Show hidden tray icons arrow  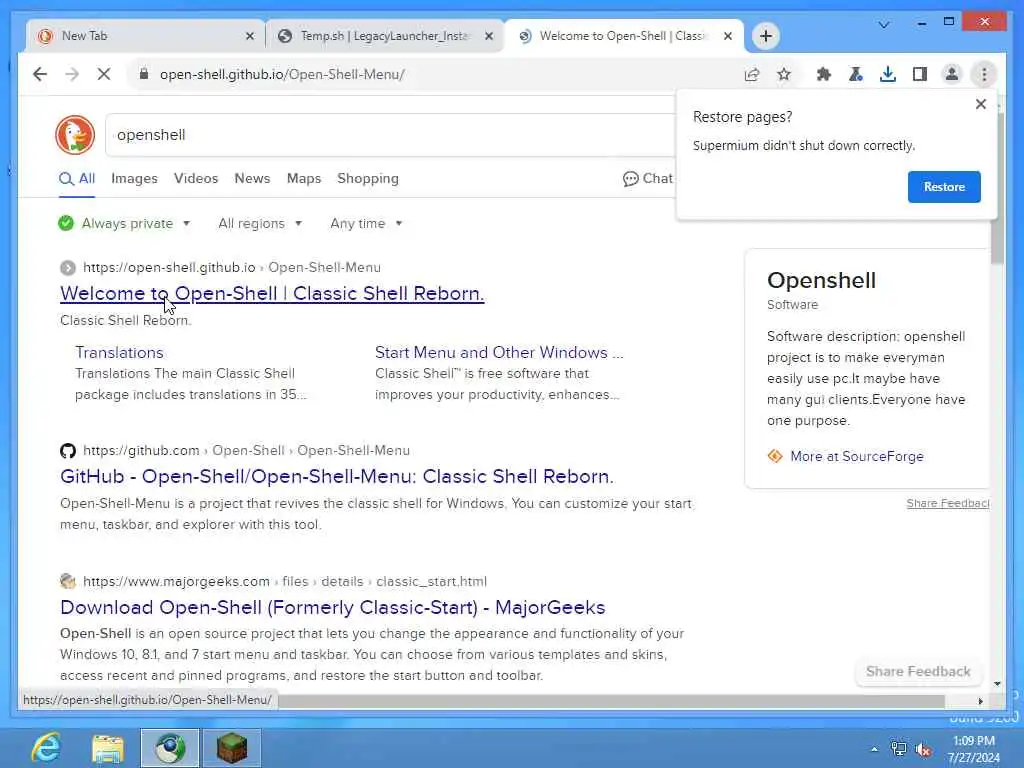click(x=874, y=749)
